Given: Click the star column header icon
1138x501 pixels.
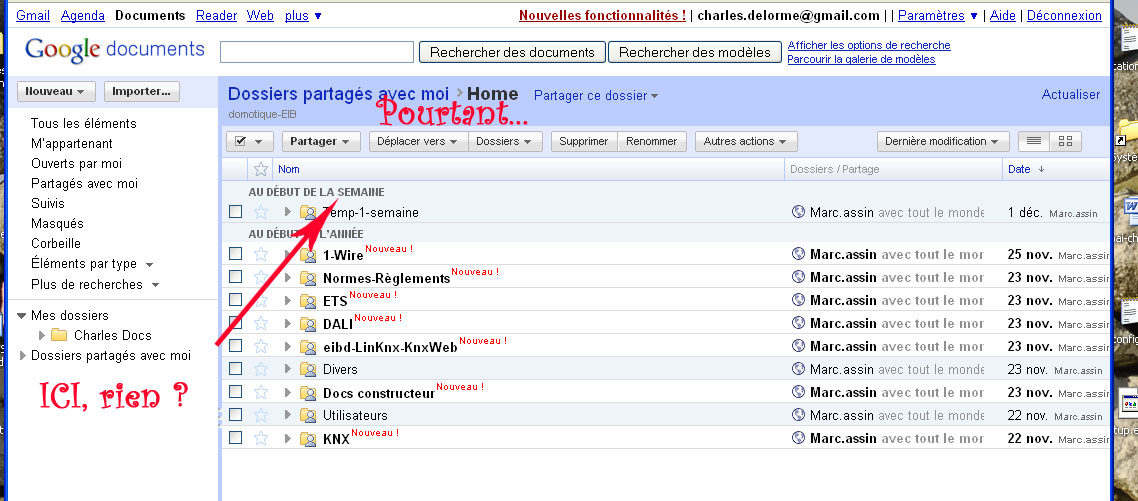Looking at the screenshot, I should coord(261,169).
